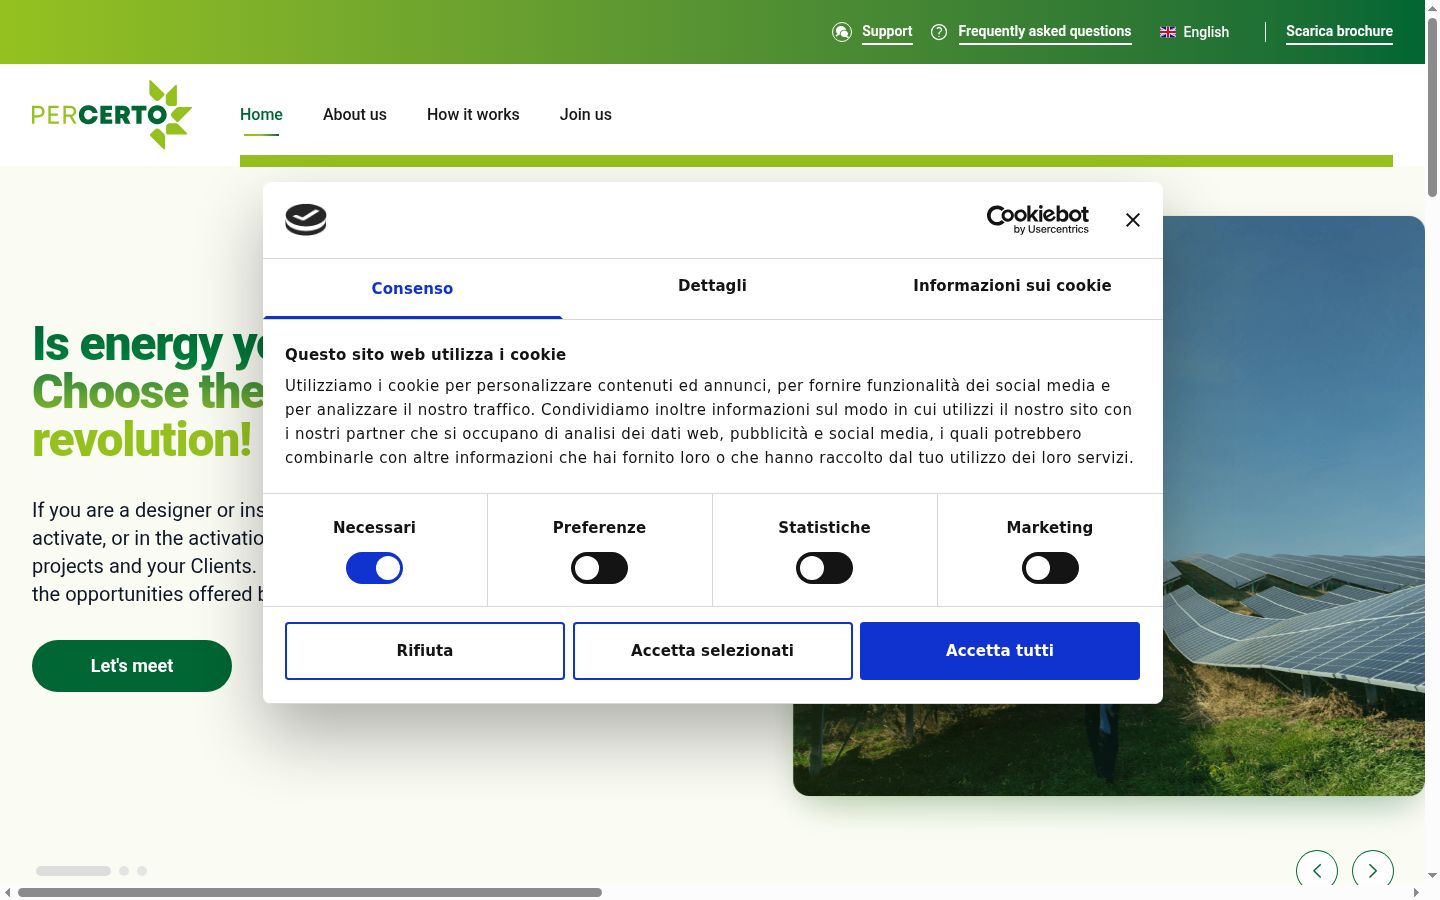This screenshot has height=900, width=1440.
Task: Open Frequently asked questions link
Action: (x=1045, y=32)
